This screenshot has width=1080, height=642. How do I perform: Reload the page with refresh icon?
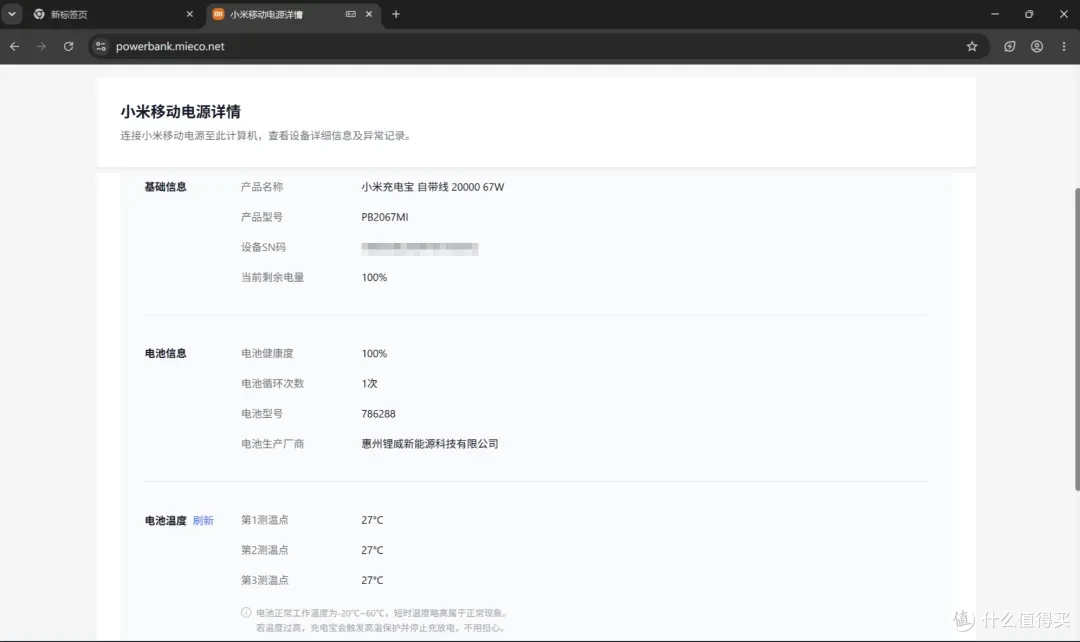(x=68, y=46)
